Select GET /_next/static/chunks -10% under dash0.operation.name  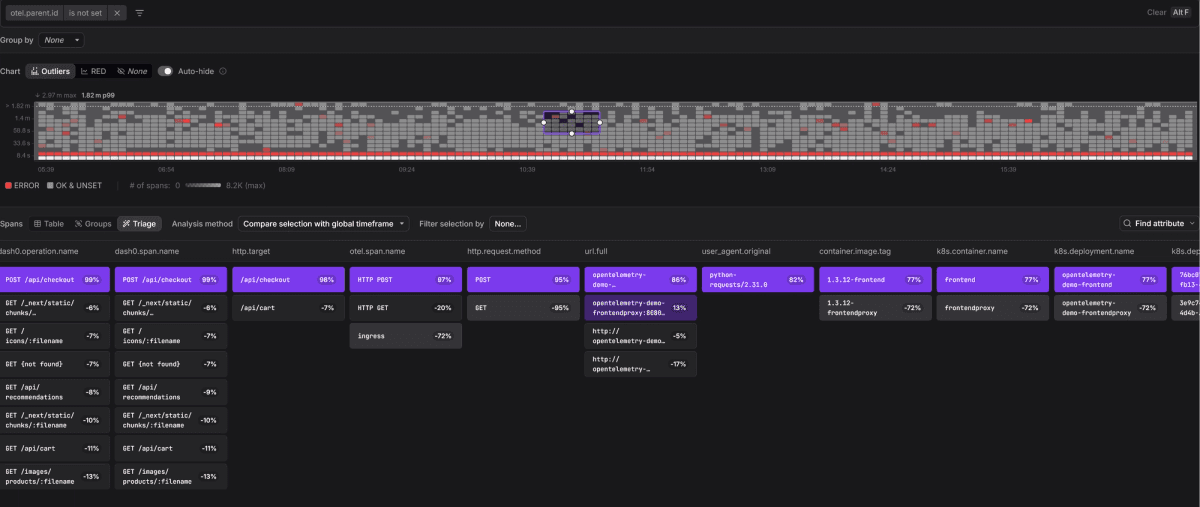[x=55, y=420]
